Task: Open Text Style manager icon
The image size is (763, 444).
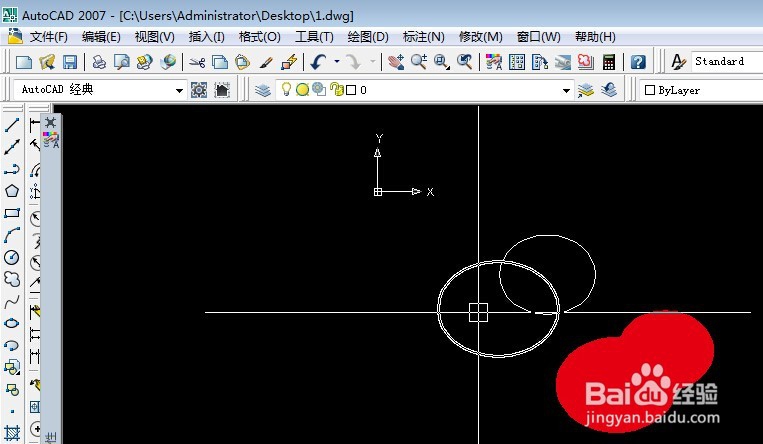Action: click(x=677, y=62)
